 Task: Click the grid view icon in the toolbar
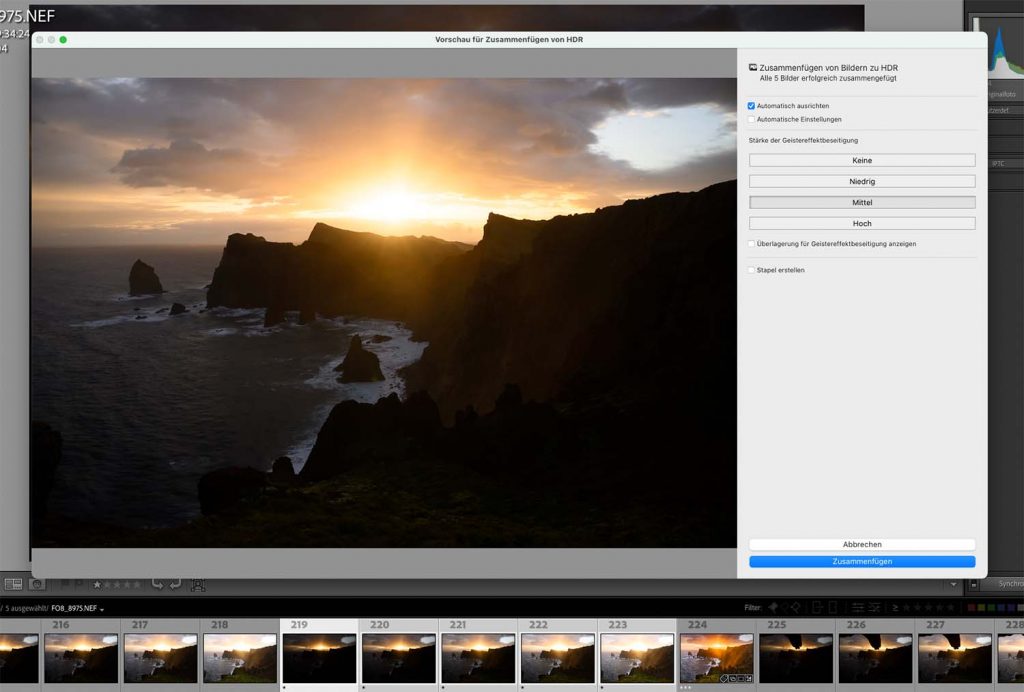[13, 583]
